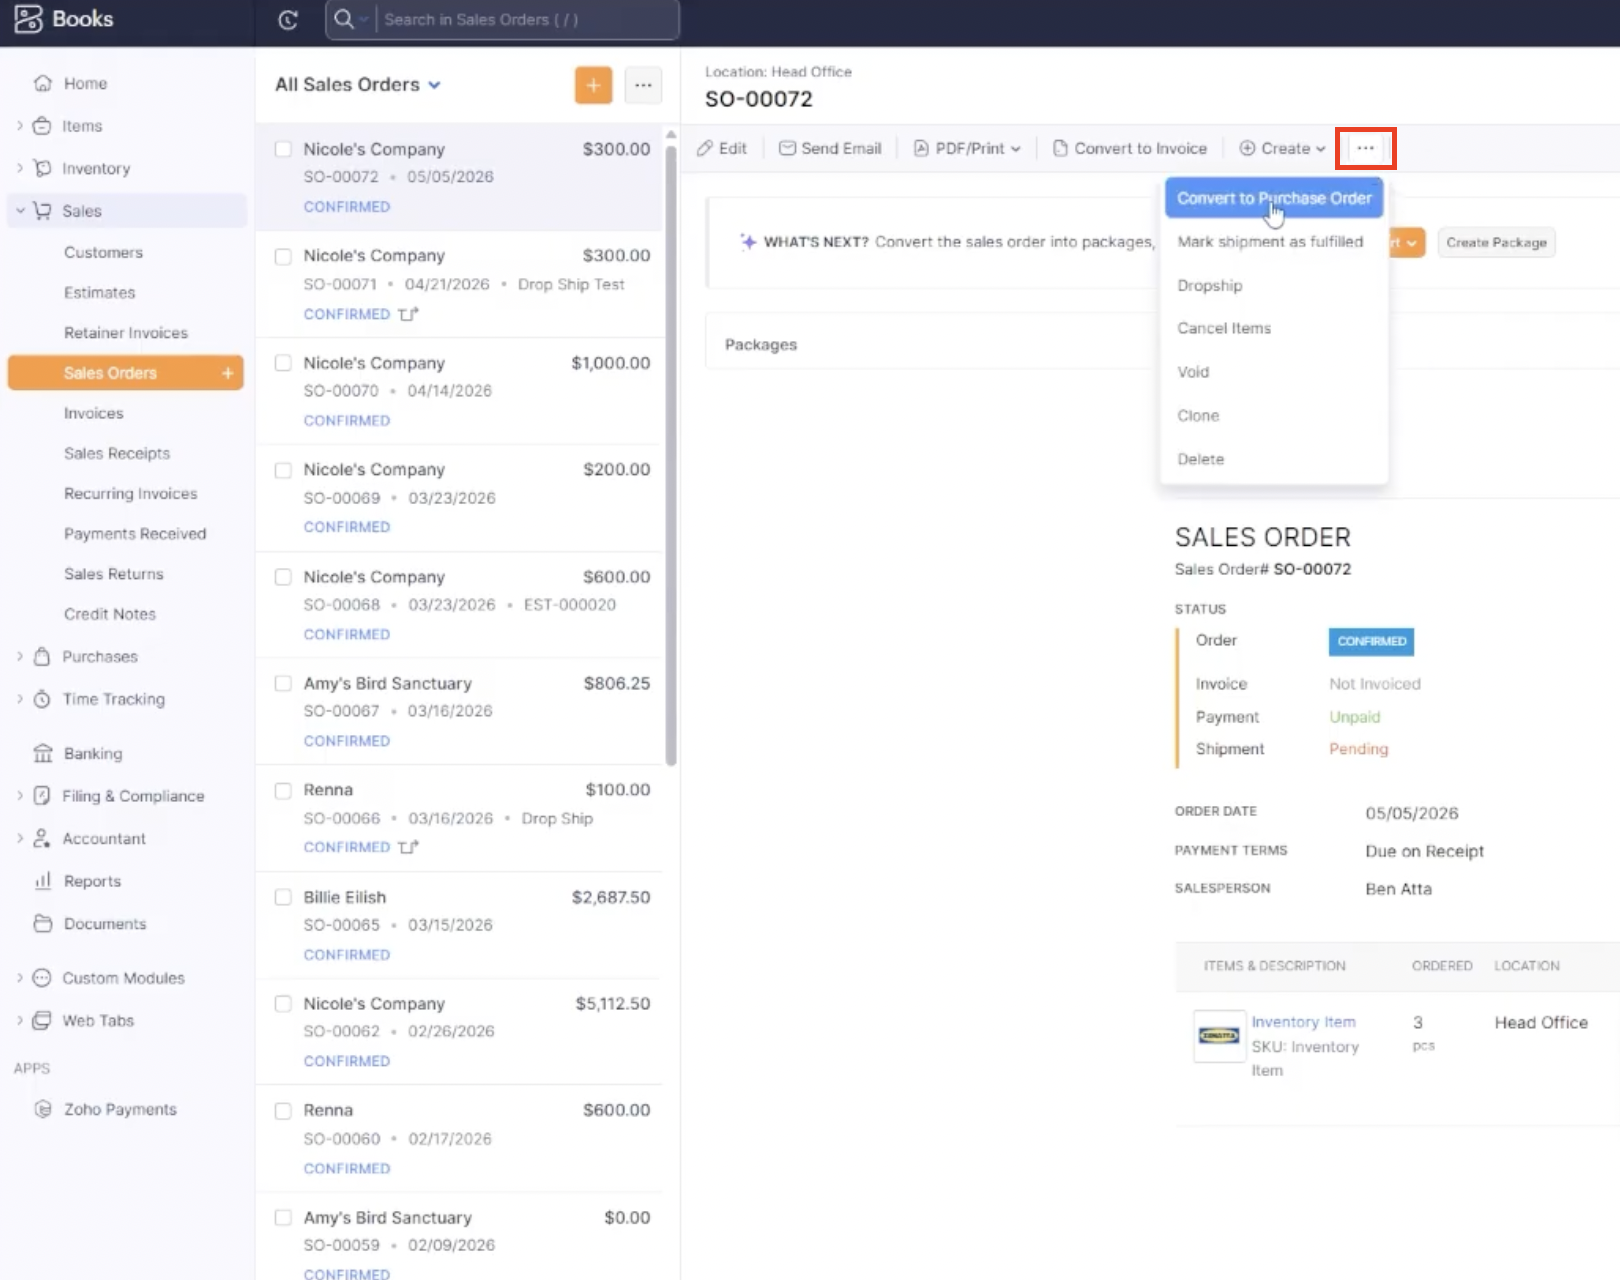1620x1280 pixels.
Task: Click the Create Package button
Action: pyautogui.click(x=1496, y=242)
